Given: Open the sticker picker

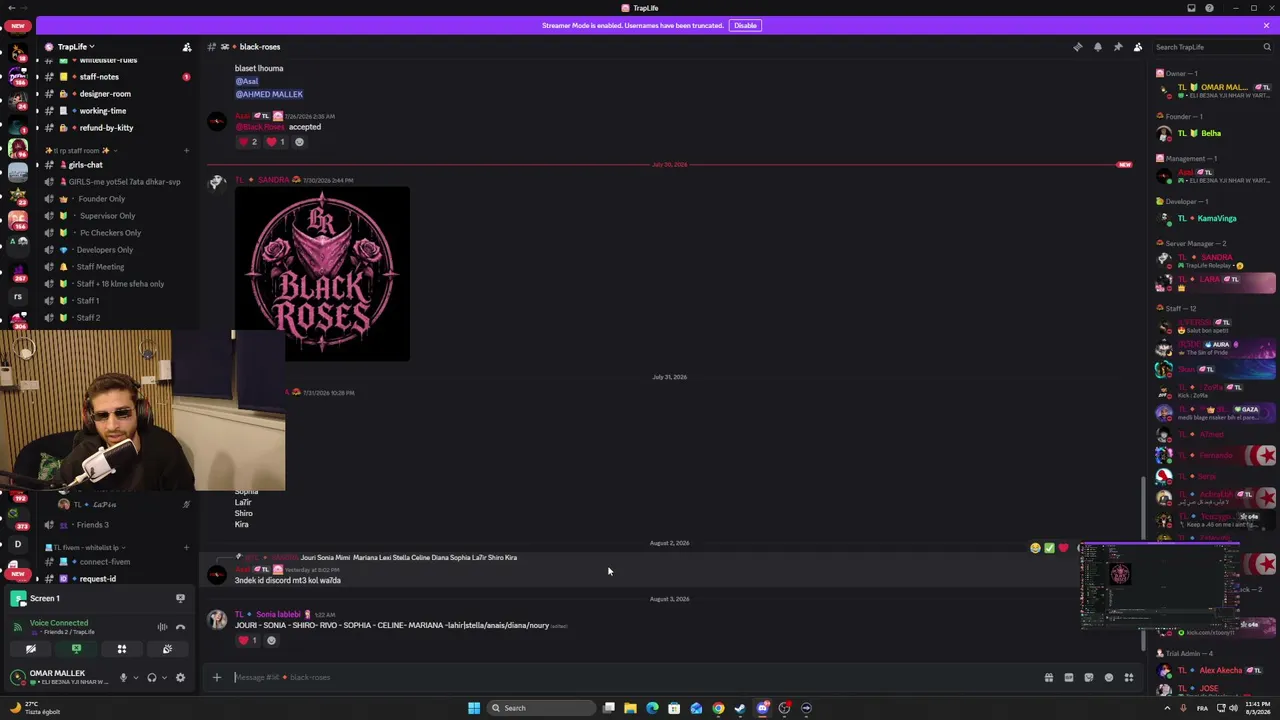Looking at the screenshot, I should coord(1089,677).
